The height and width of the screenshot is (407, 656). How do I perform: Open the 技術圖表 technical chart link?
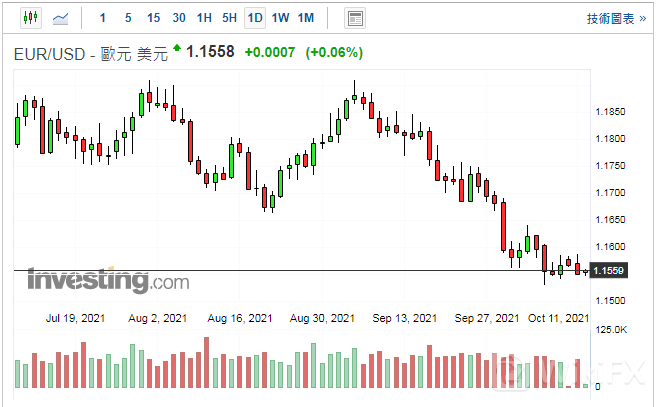609,18
